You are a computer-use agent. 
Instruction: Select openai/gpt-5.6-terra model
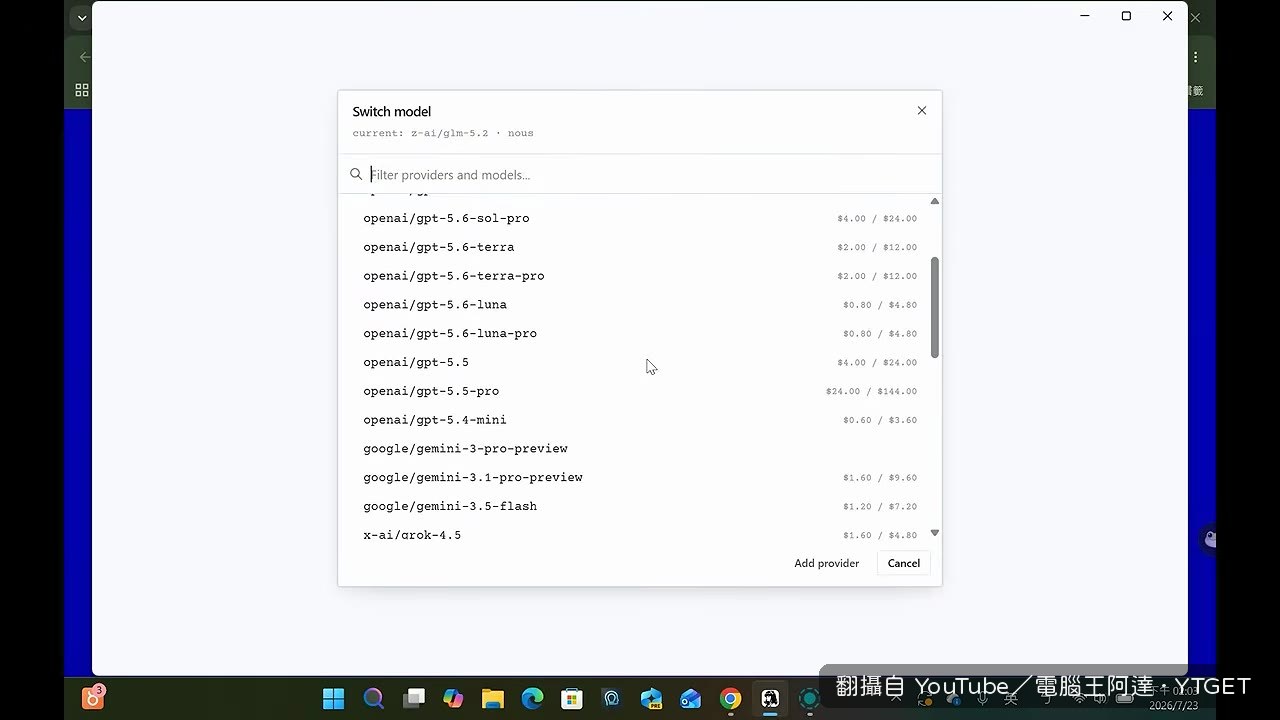pos(640,247)
